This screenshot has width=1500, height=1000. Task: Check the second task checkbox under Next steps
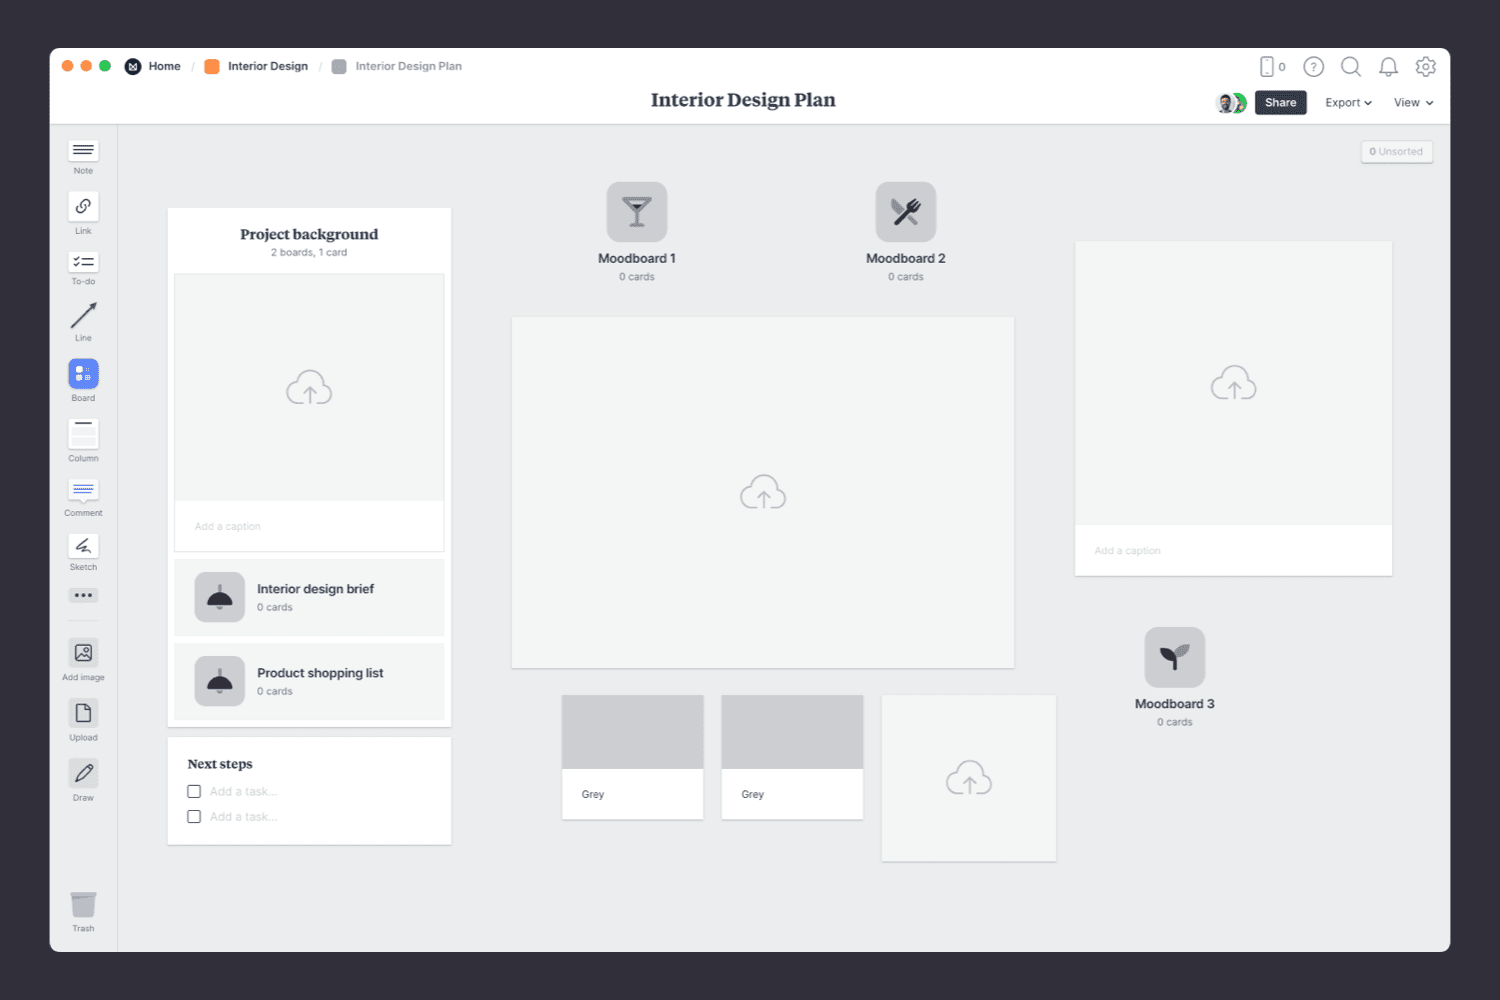coord(193,816)
